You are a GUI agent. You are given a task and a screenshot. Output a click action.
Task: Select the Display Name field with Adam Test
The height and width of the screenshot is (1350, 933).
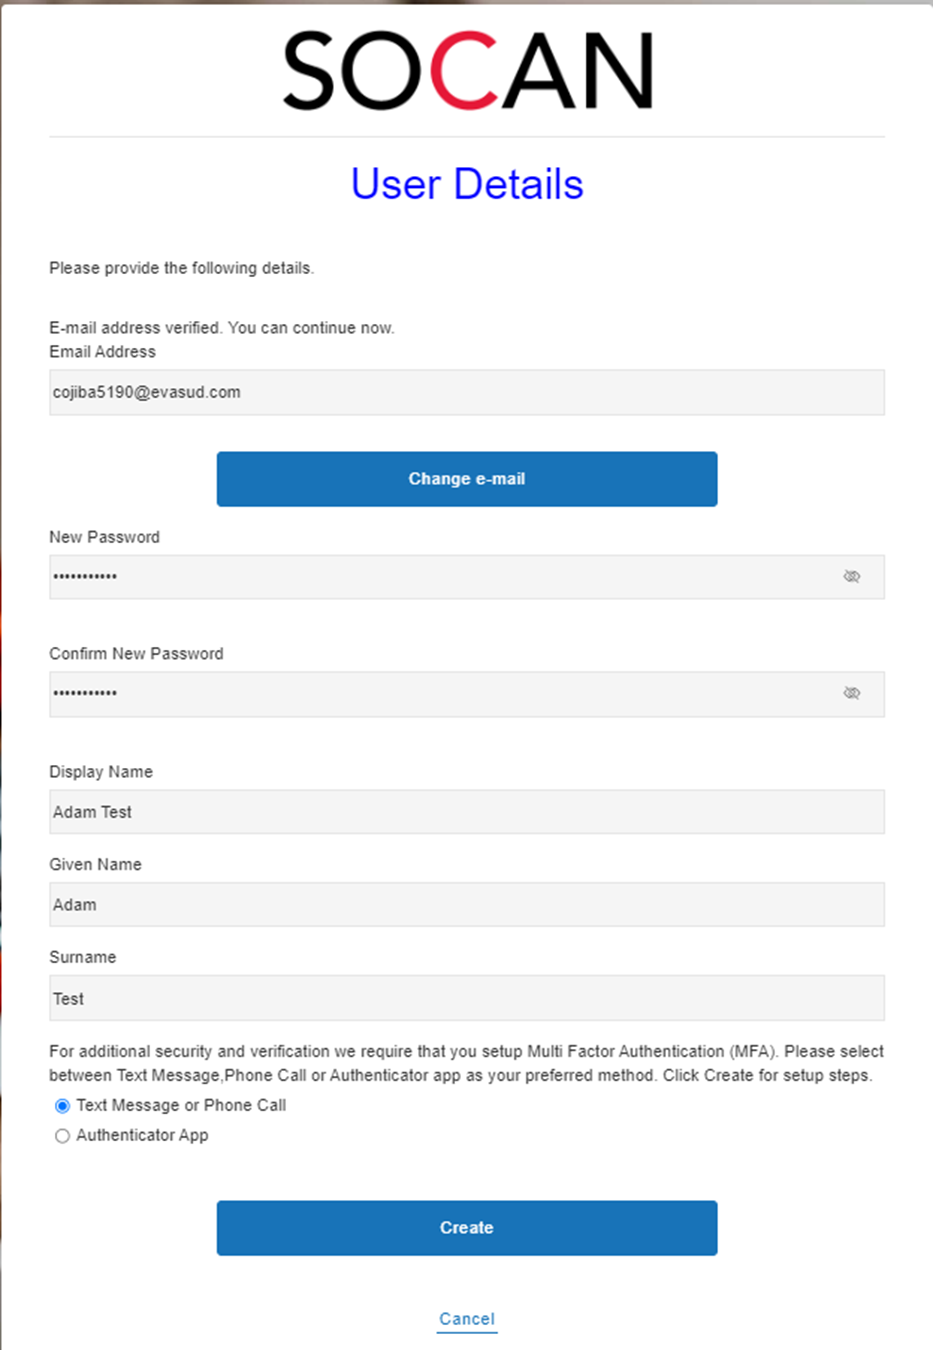coord(466,812)
